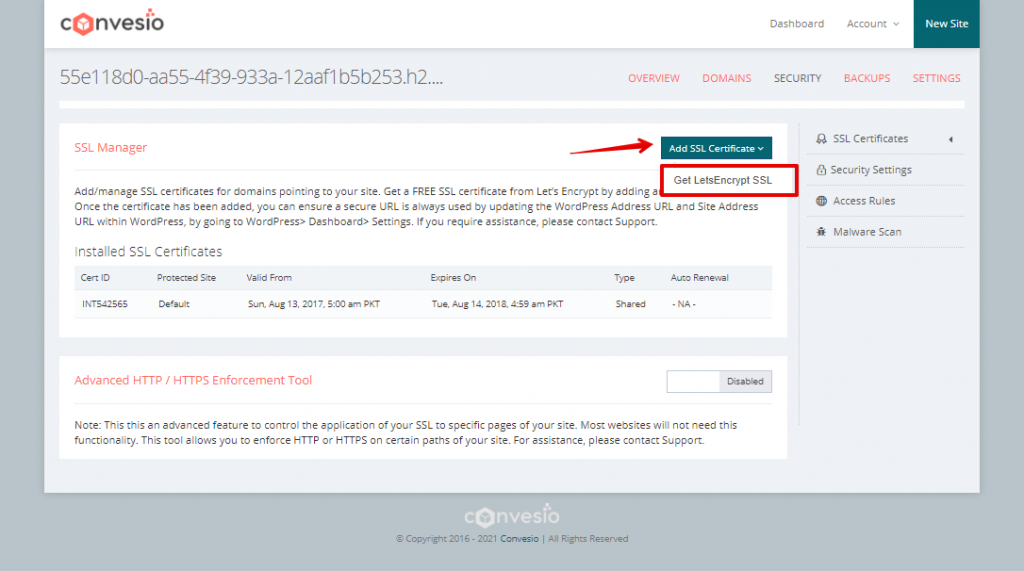Screen dimensions: 1024x571
Task: Select the Default protected site cell
Action: (x=174, y=304)
